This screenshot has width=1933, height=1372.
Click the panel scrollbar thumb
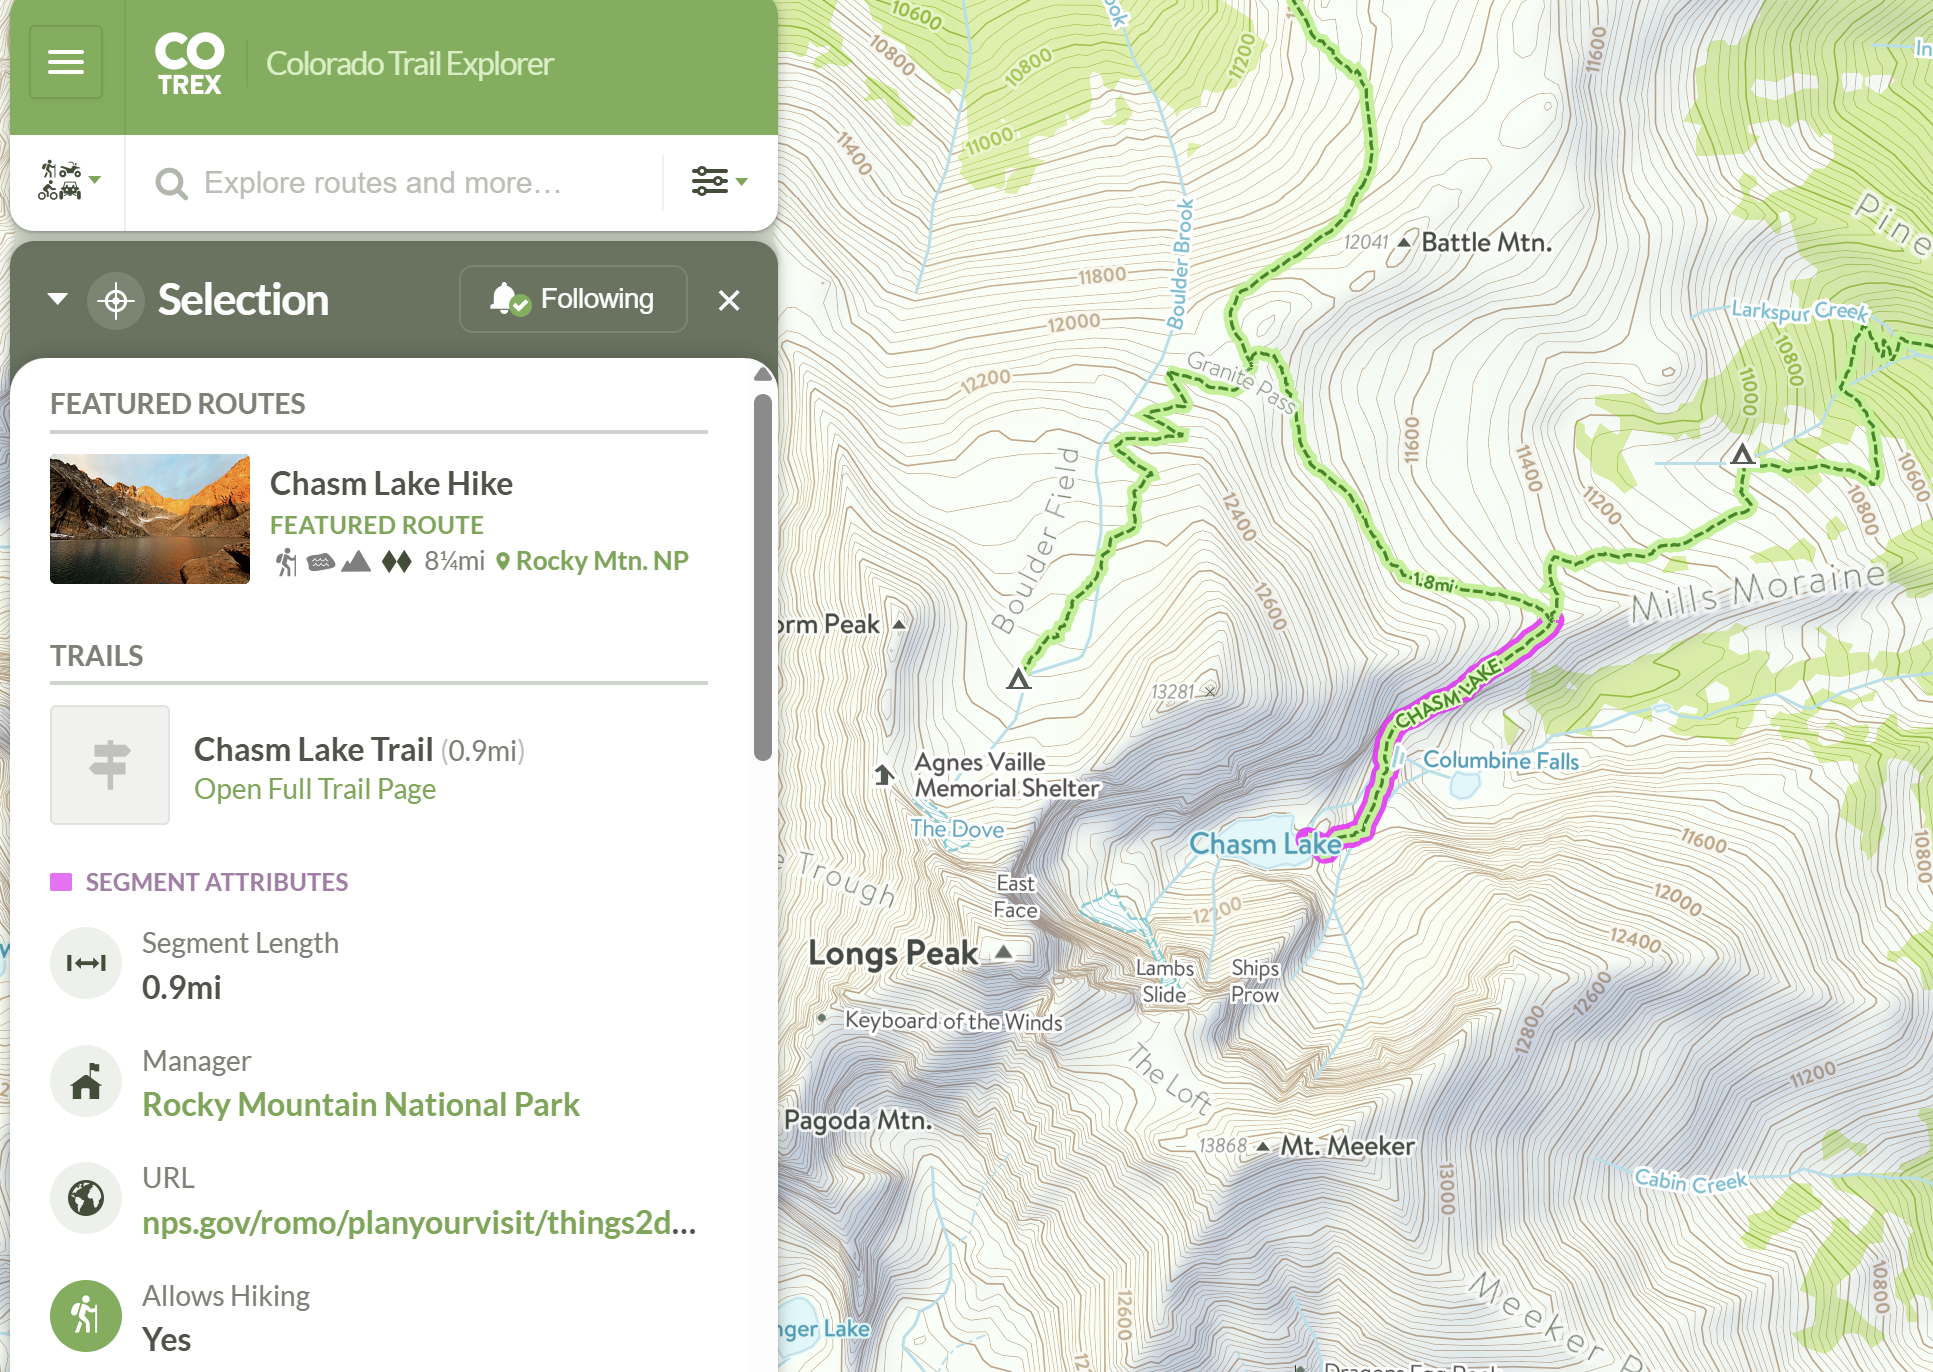coord(763,577)
